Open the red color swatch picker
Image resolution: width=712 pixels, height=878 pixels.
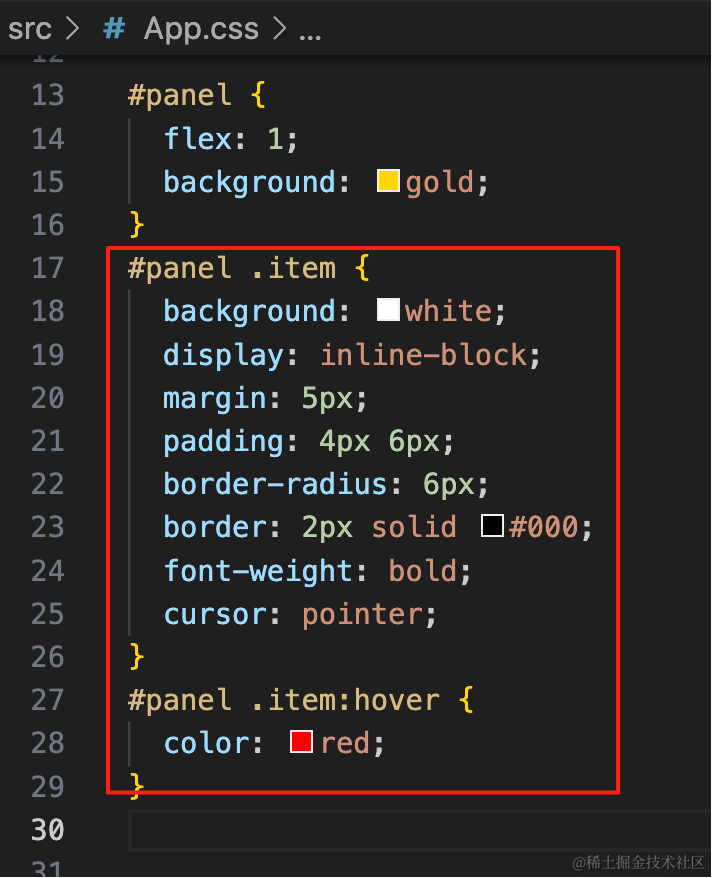click(x=301, y=741)
